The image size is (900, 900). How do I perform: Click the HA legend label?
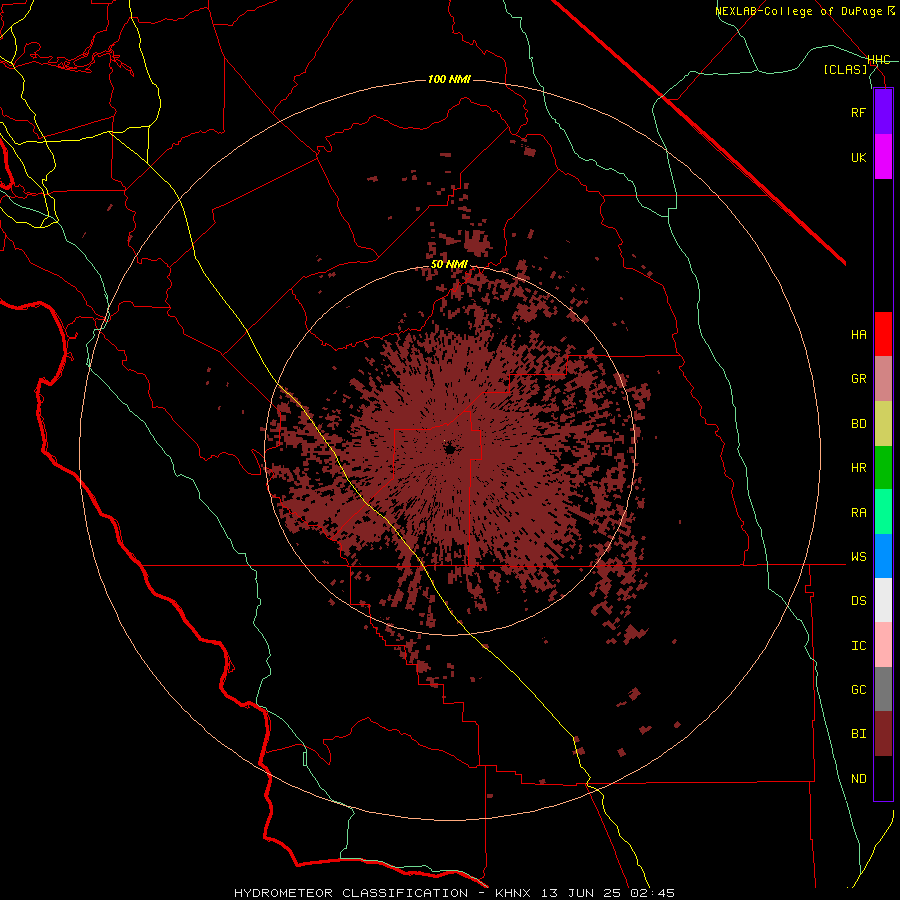(858, 335)
